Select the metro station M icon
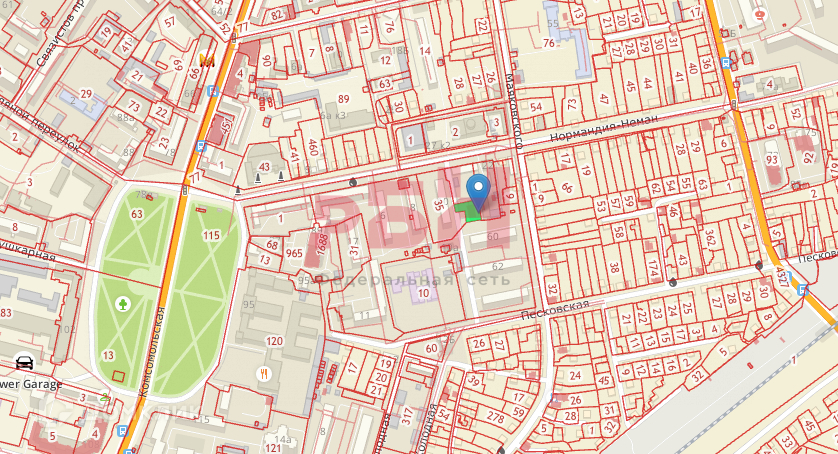 (207, 60)
